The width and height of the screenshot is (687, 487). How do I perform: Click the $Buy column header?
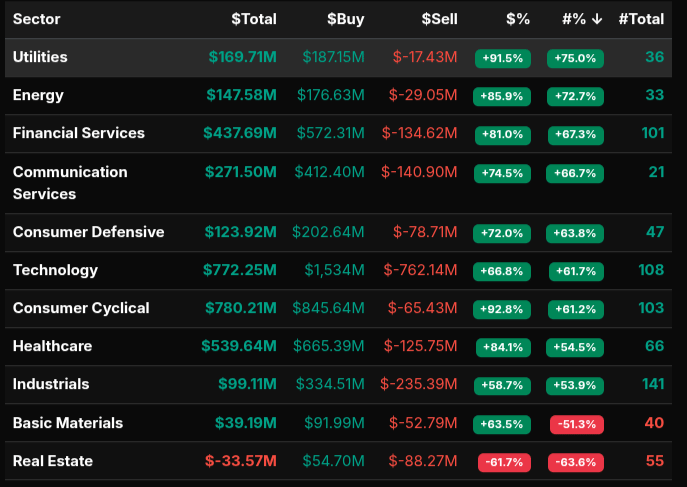345,19
